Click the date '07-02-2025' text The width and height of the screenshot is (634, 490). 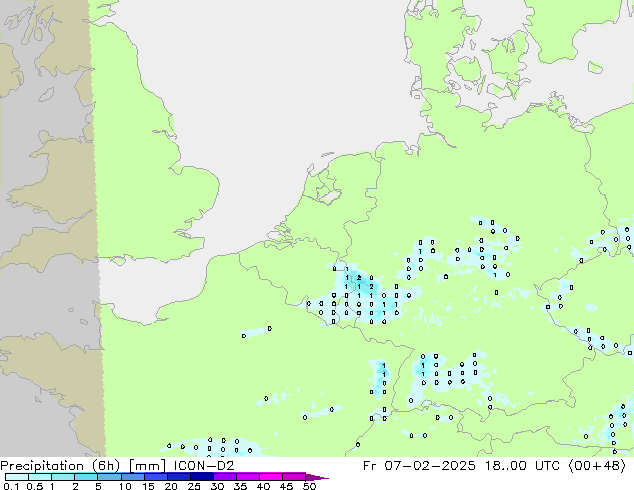coord(430,466)
